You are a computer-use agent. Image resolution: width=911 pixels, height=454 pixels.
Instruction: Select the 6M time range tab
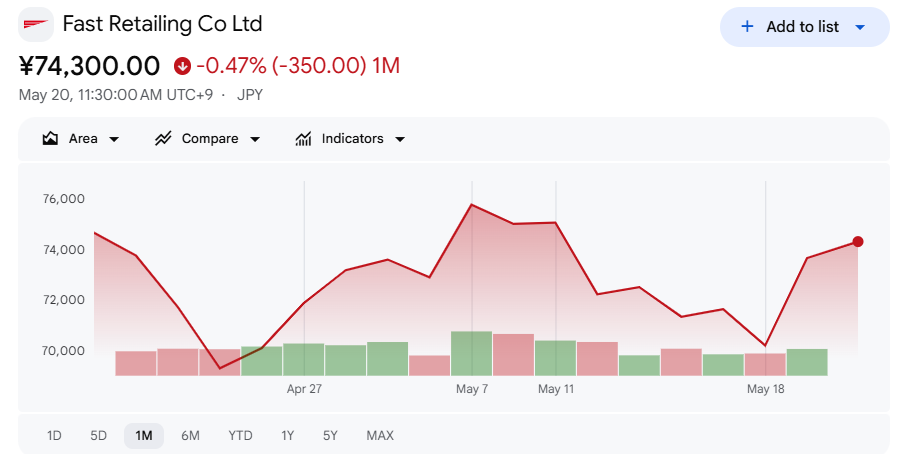pyautogui.click(x=190, y=435)
